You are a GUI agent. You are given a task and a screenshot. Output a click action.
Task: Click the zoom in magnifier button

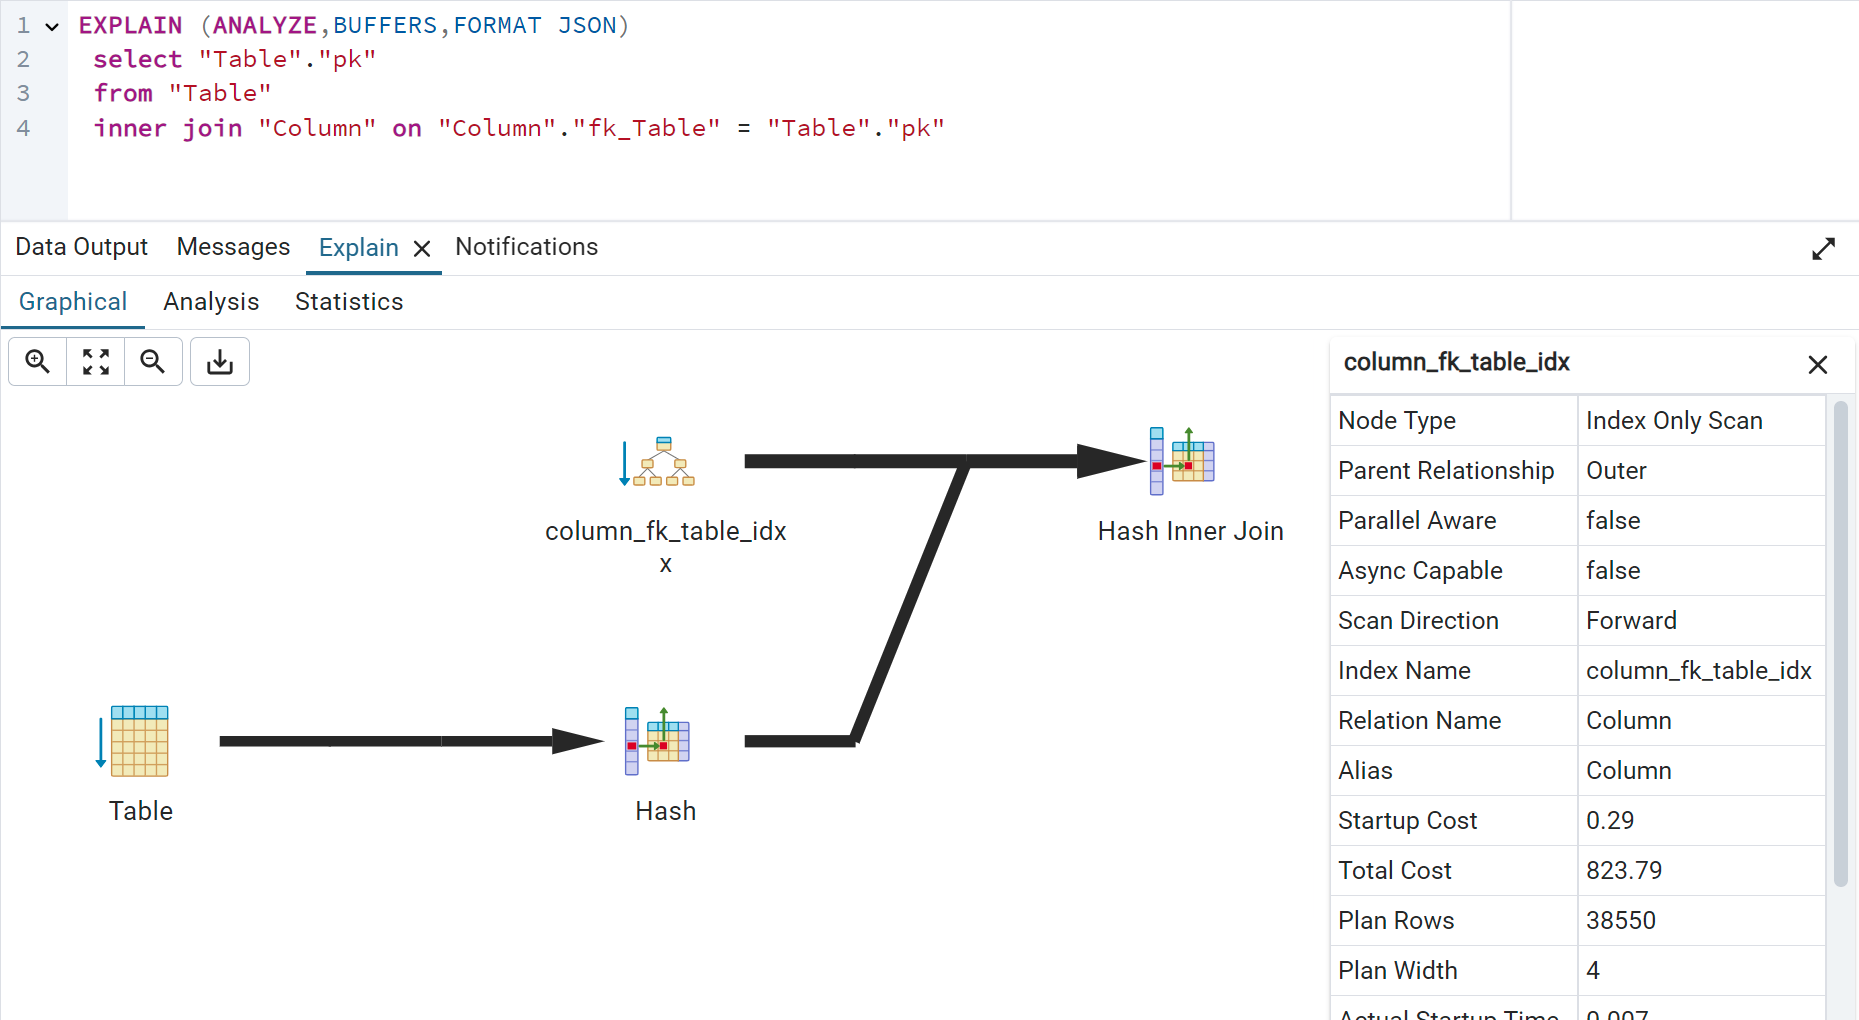click(38, 361)
